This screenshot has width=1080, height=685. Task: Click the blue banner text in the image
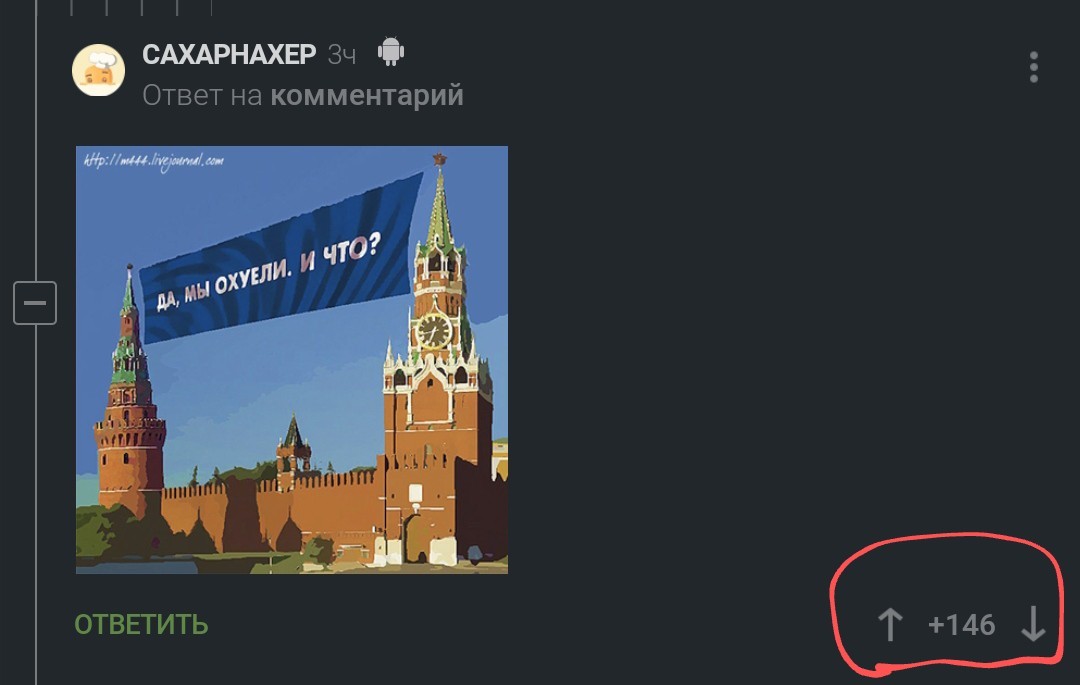(269, 273)
